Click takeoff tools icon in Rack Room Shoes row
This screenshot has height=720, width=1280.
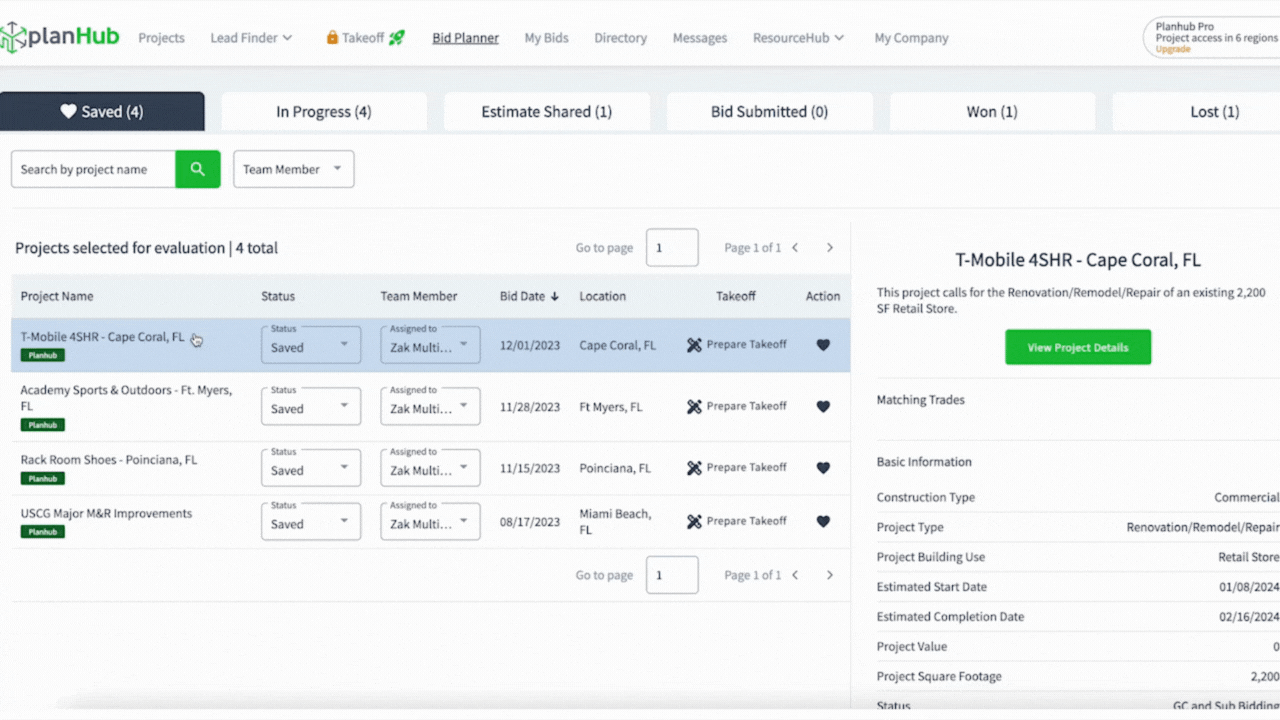(x=694, y=468)
